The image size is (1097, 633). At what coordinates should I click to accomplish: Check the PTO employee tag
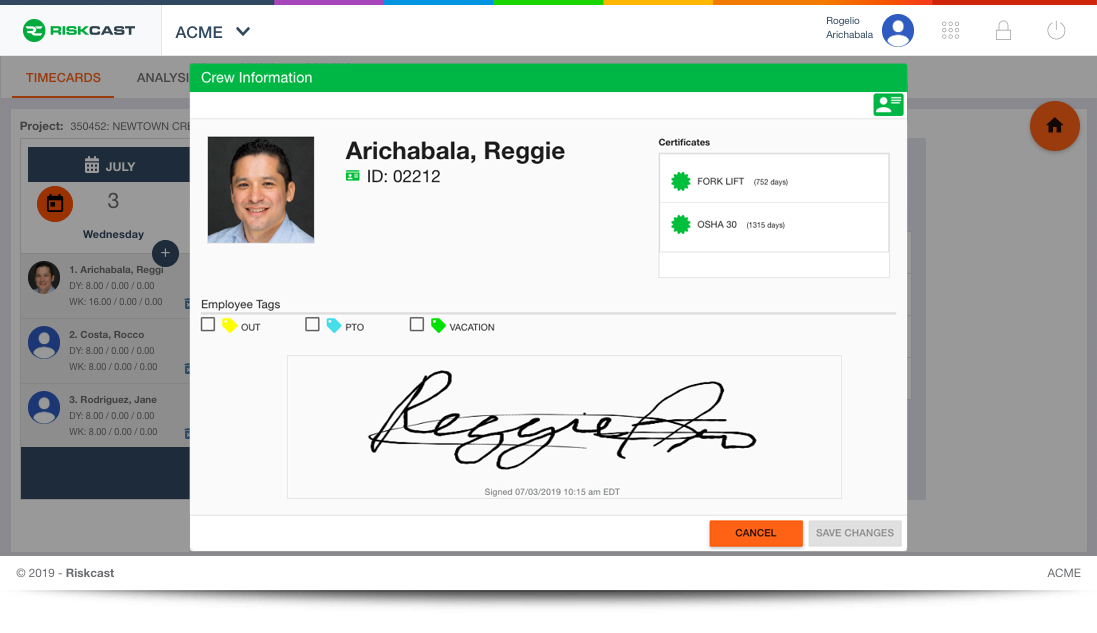point(312,325)
